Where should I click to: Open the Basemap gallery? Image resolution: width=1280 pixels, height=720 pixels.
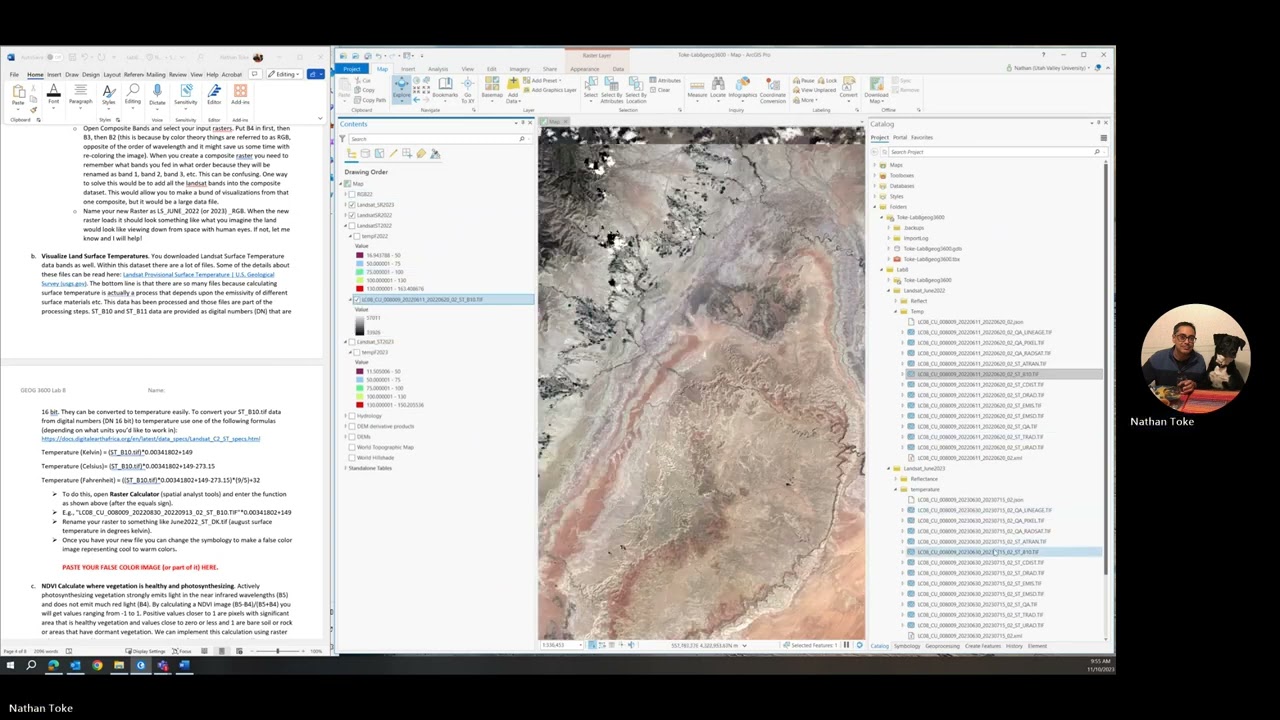(x=492, y=89)
